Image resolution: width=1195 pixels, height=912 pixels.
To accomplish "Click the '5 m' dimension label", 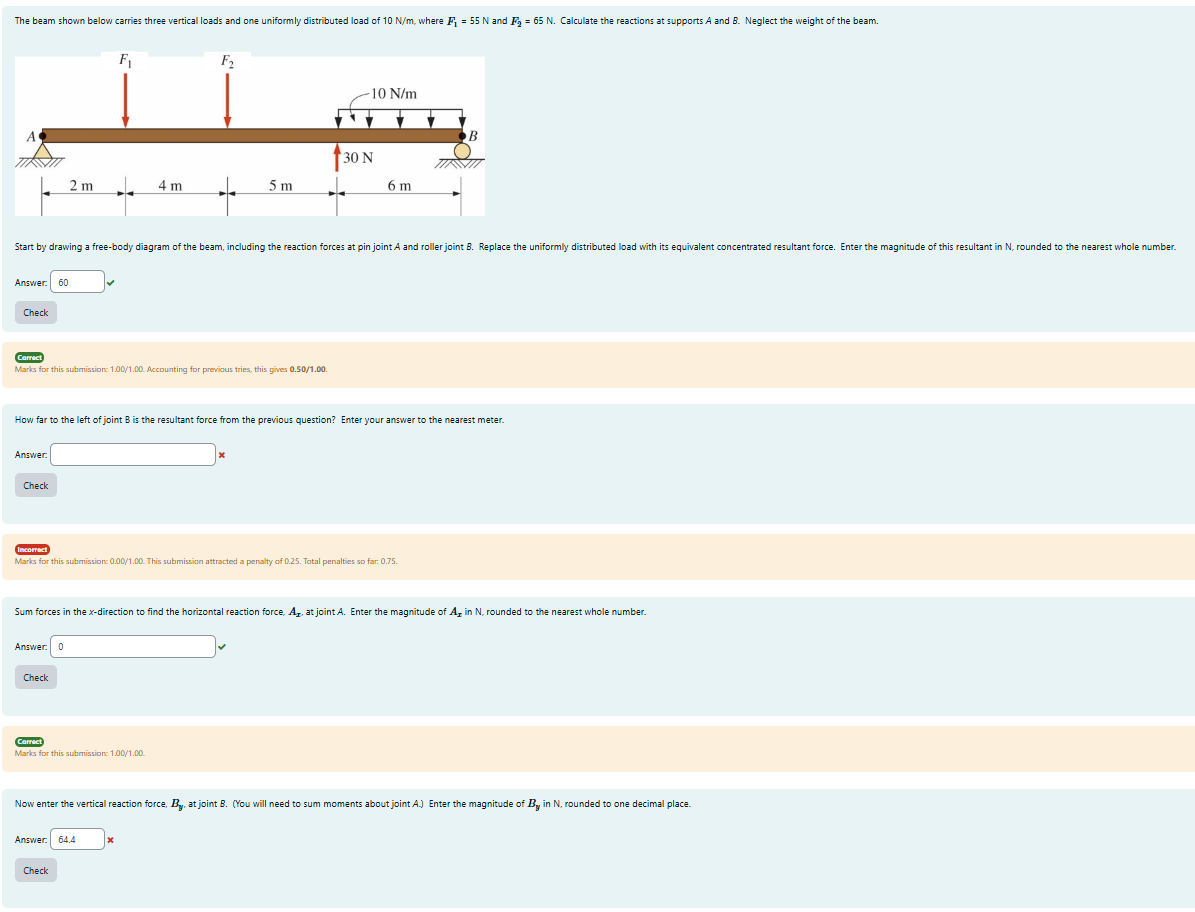I will pos(280,186).
